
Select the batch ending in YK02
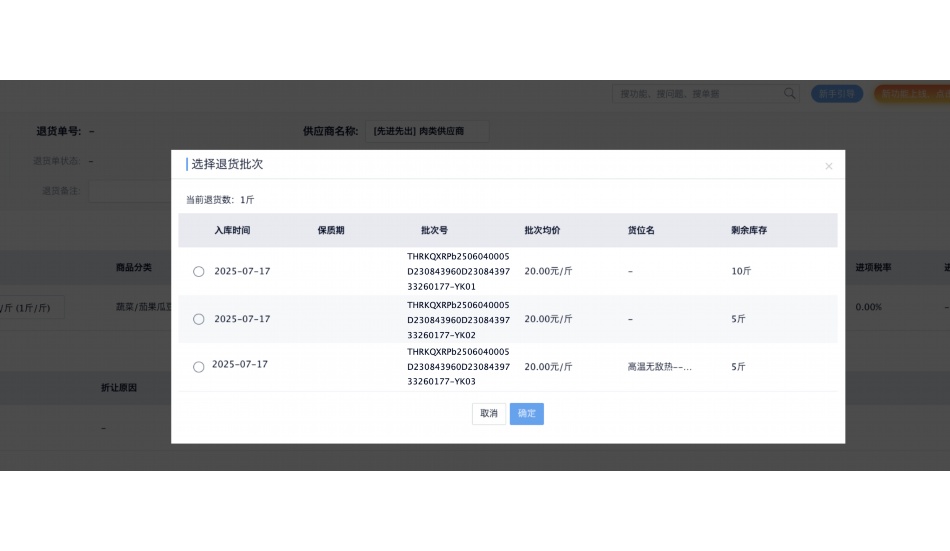tap(199, 319)
